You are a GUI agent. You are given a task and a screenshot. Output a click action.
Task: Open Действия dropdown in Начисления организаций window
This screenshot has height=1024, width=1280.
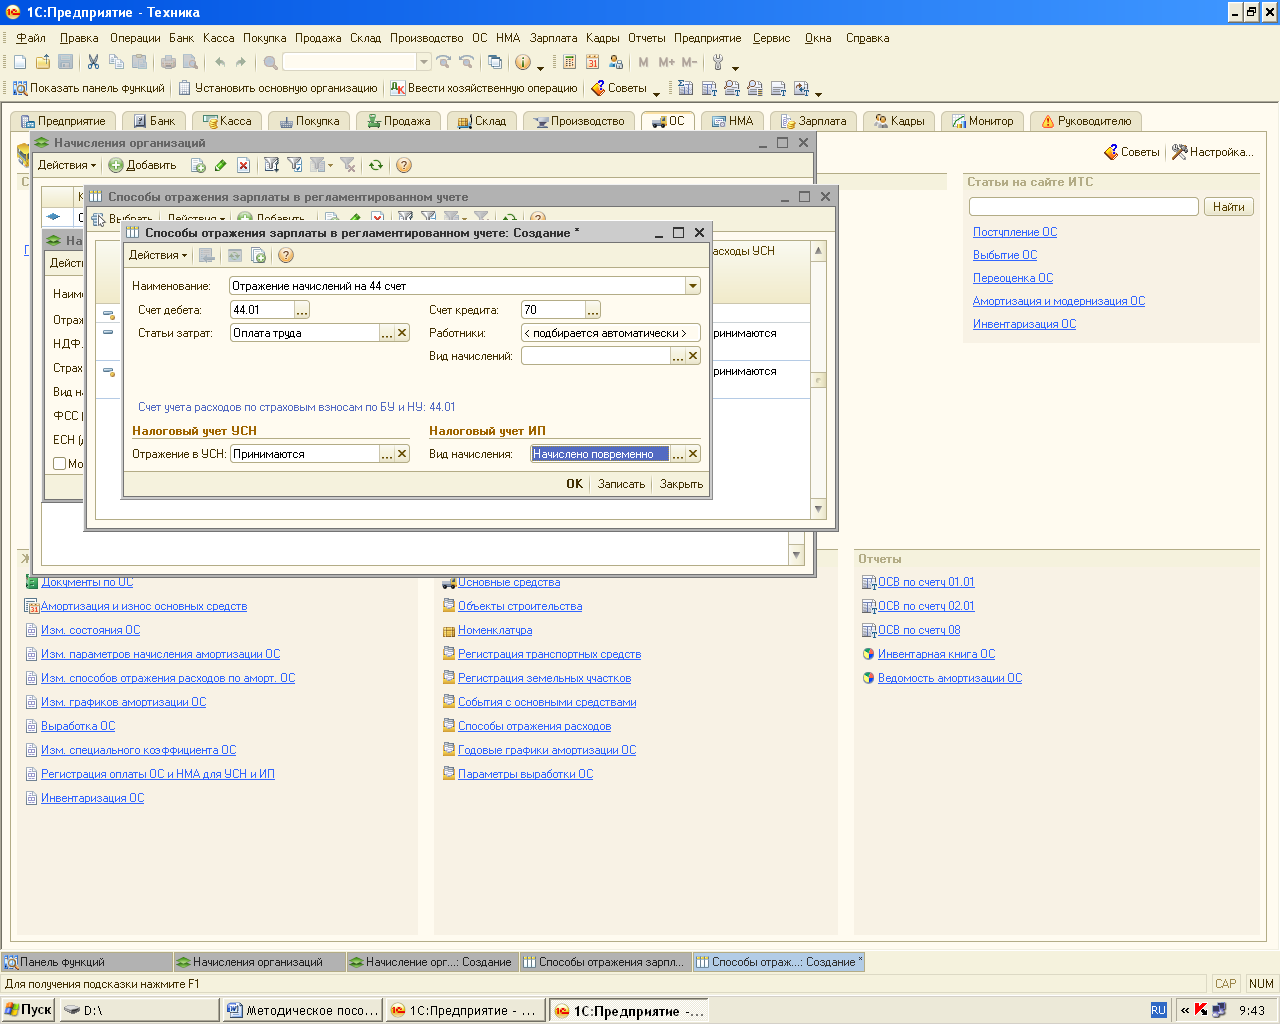67,165
